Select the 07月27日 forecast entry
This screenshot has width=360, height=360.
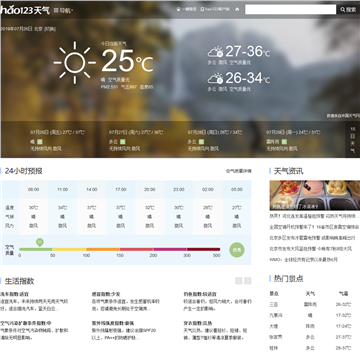[x=136, y=140]
